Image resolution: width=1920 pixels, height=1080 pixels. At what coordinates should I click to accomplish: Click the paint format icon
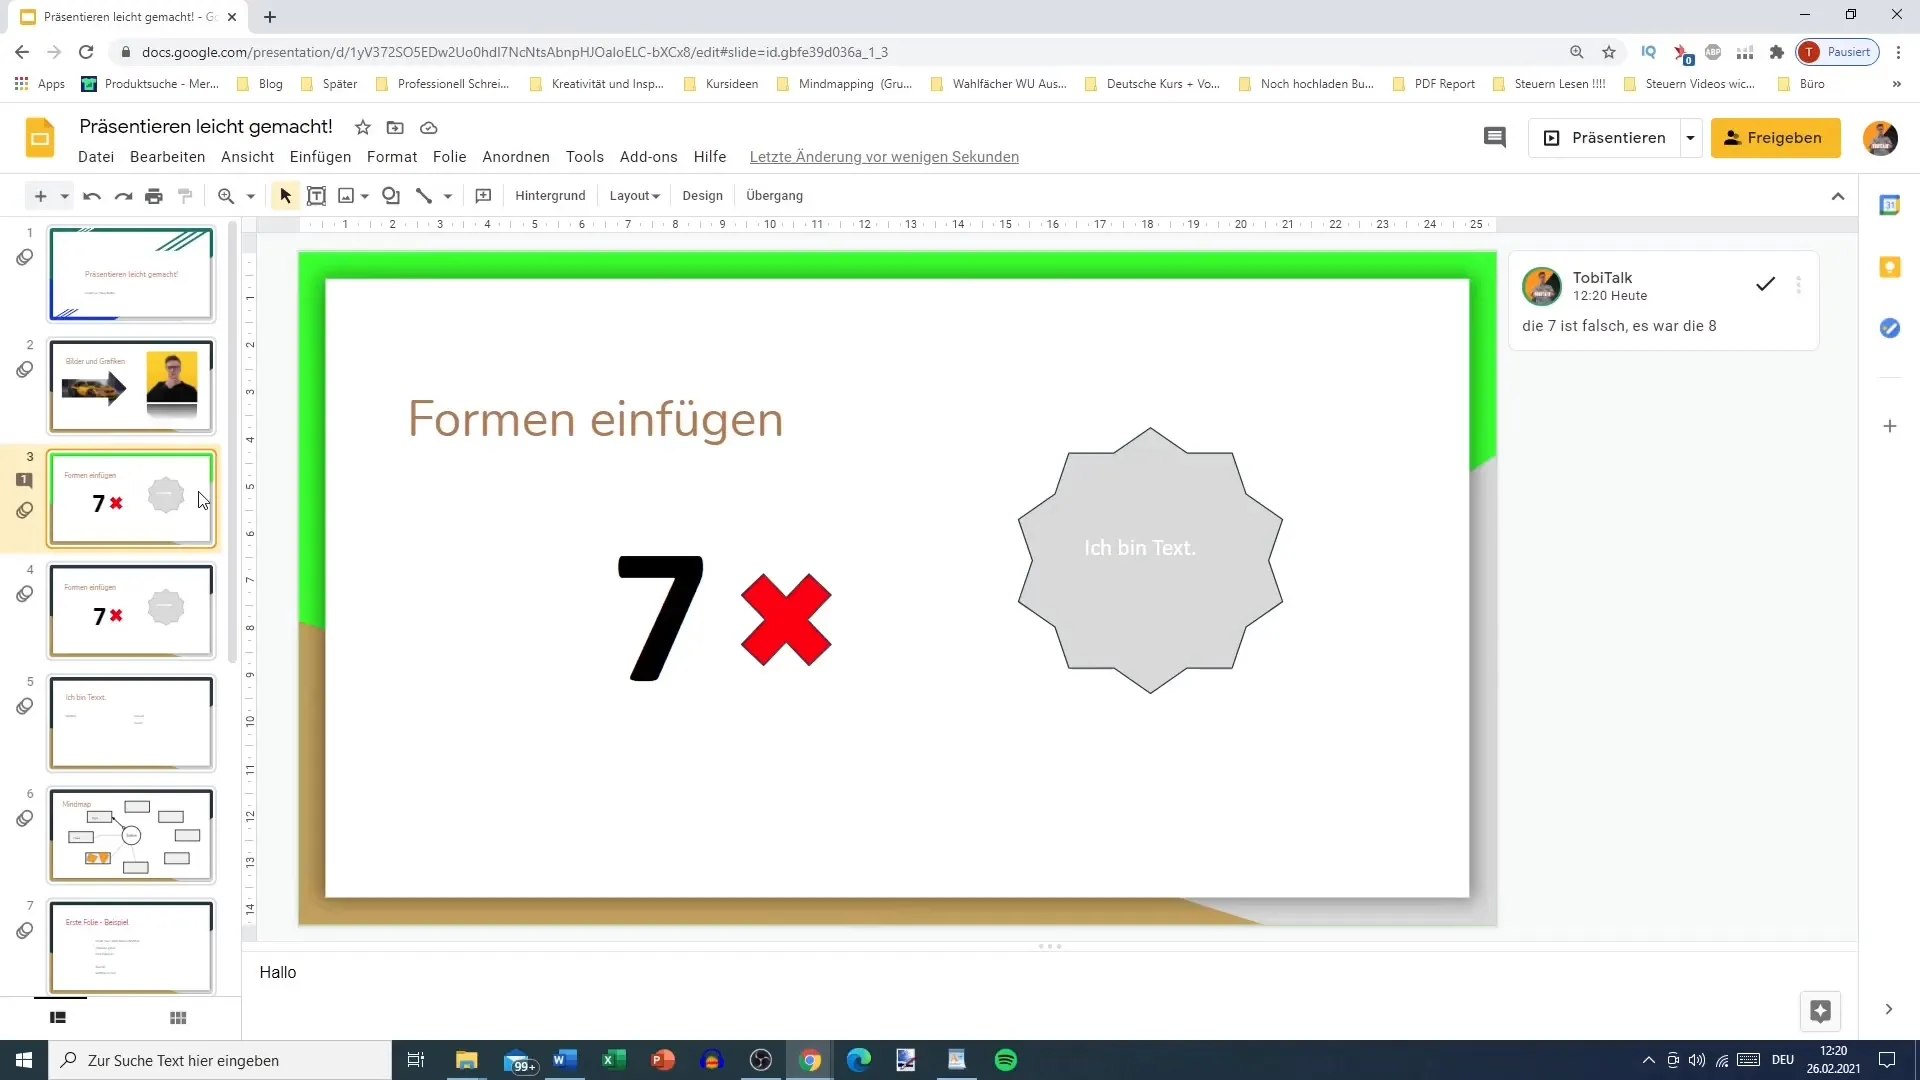185,196
